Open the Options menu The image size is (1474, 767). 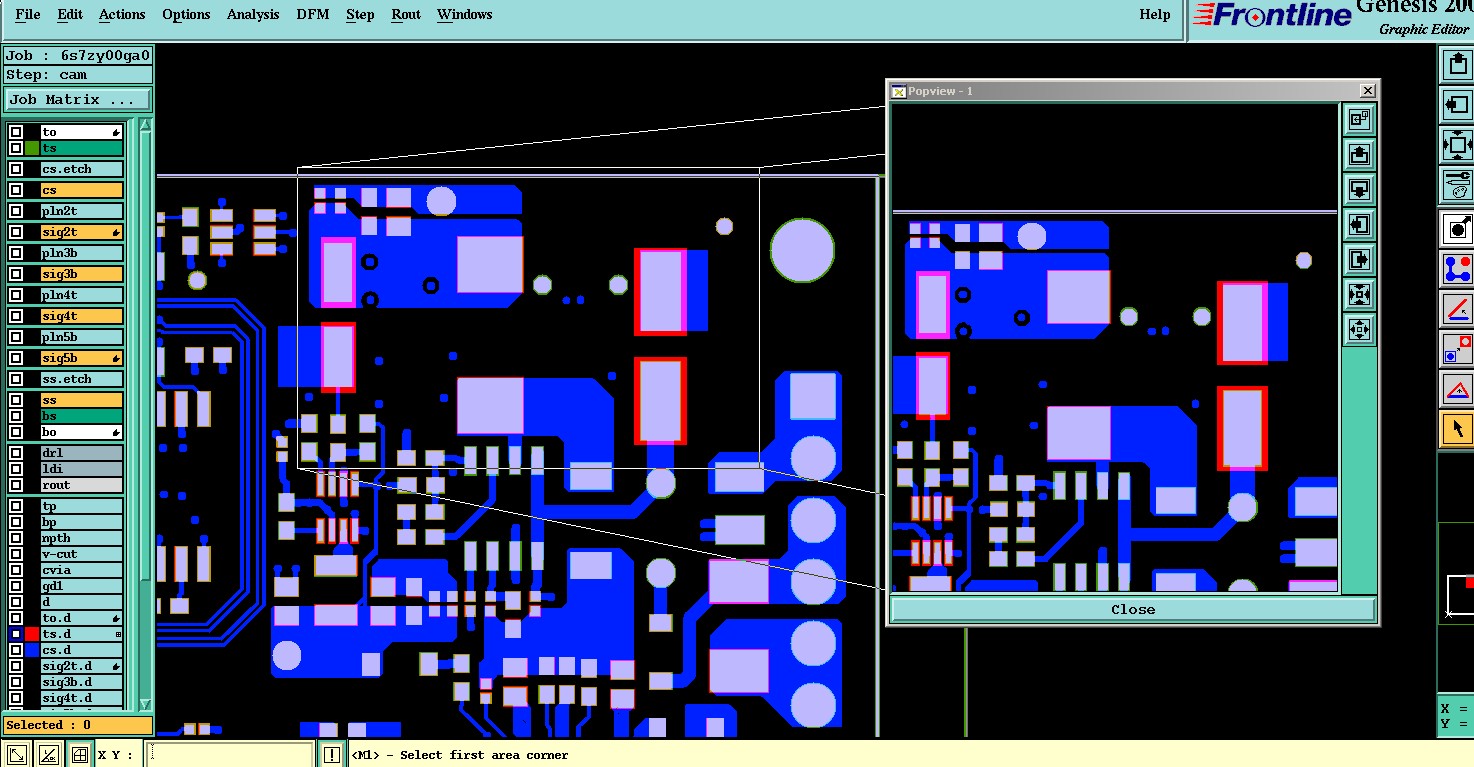click(186, 14)
